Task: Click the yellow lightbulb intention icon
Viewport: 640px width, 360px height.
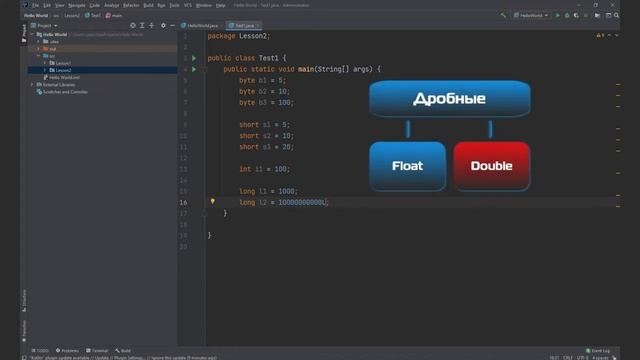Action: click(213, 201)
